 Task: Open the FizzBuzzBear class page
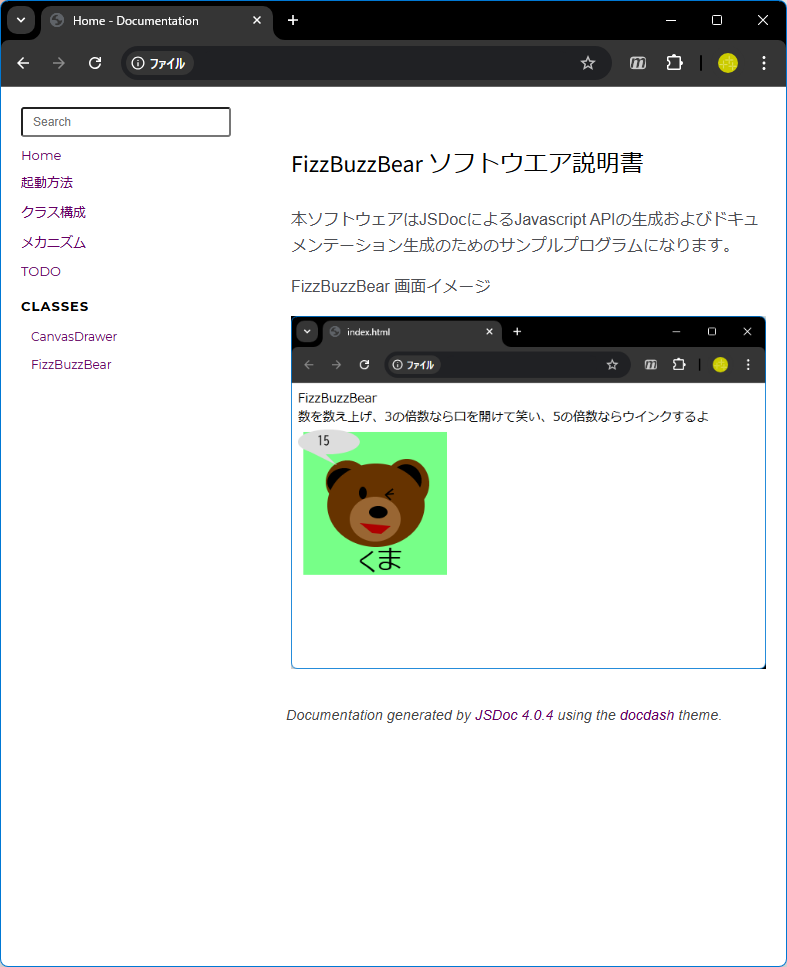point(71,364)
